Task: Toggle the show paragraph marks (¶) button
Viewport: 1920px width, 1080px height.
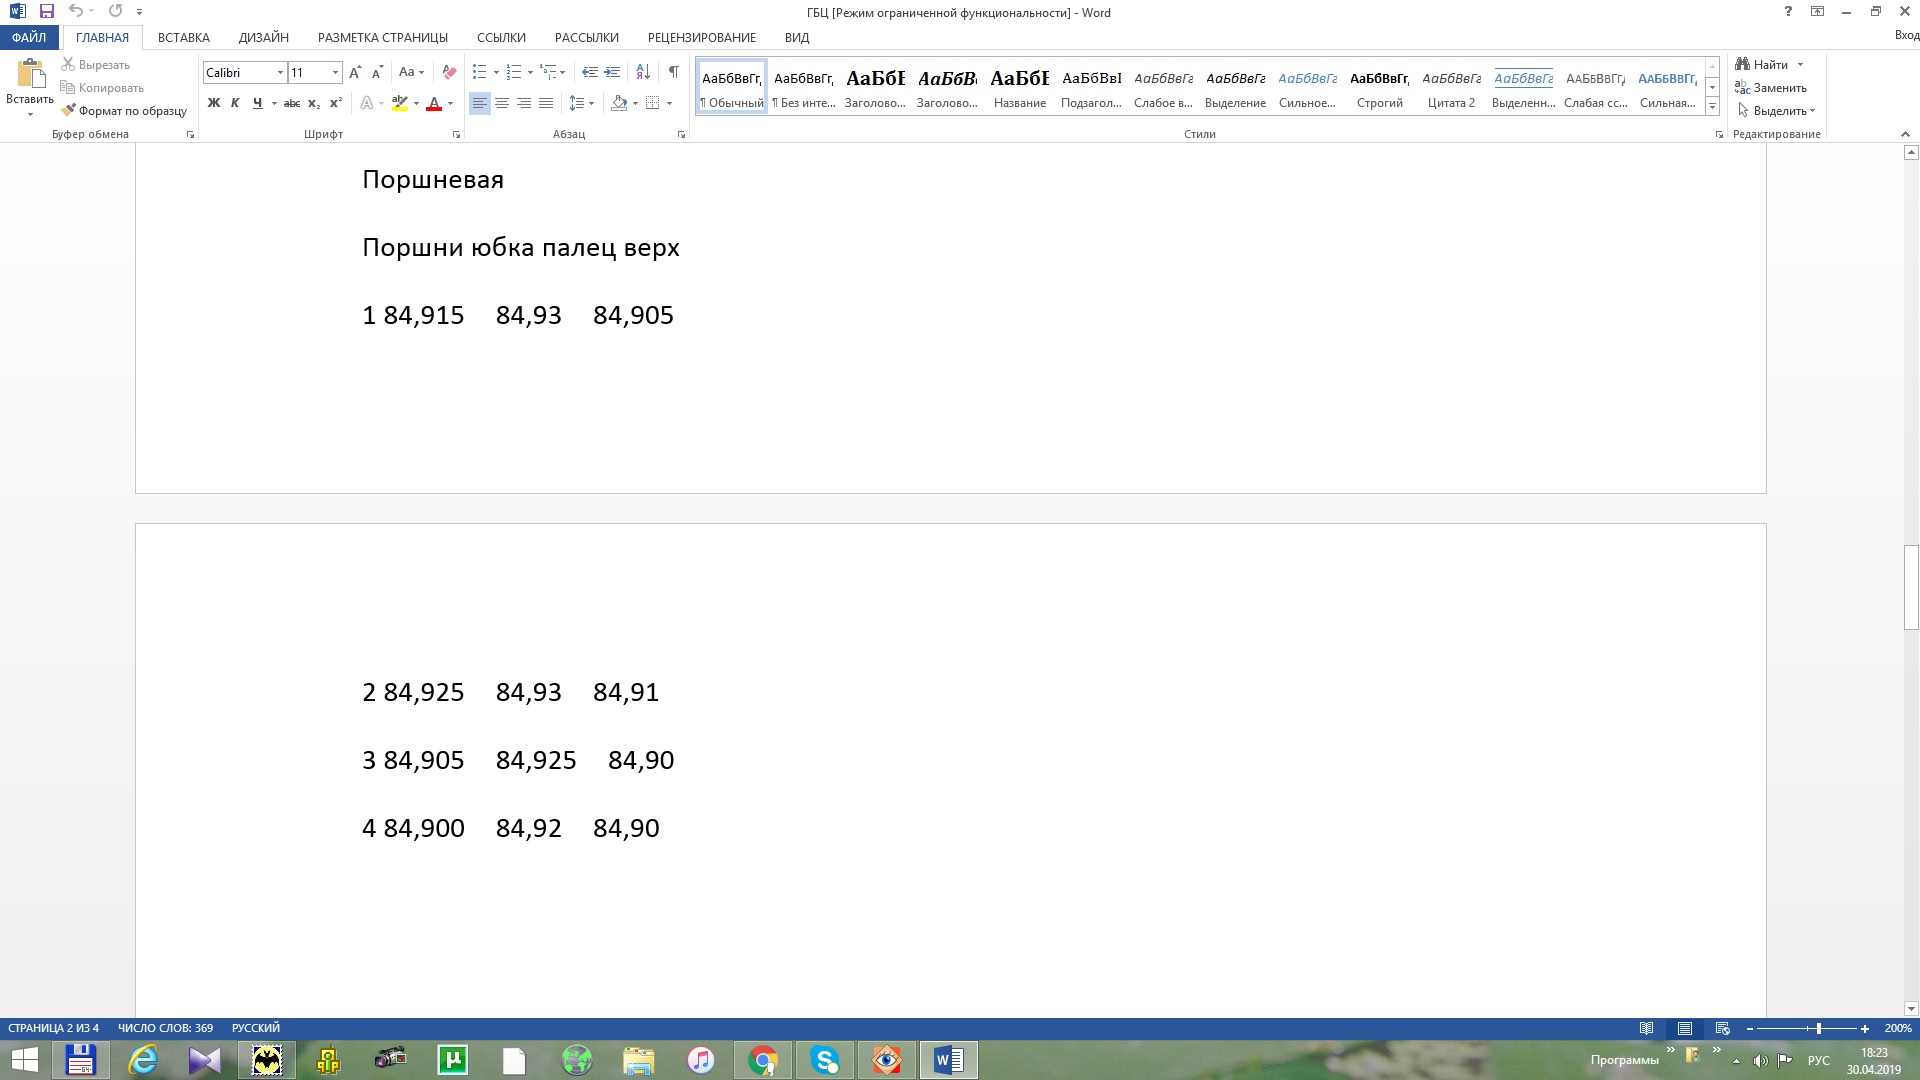Action: coord(673,72)
